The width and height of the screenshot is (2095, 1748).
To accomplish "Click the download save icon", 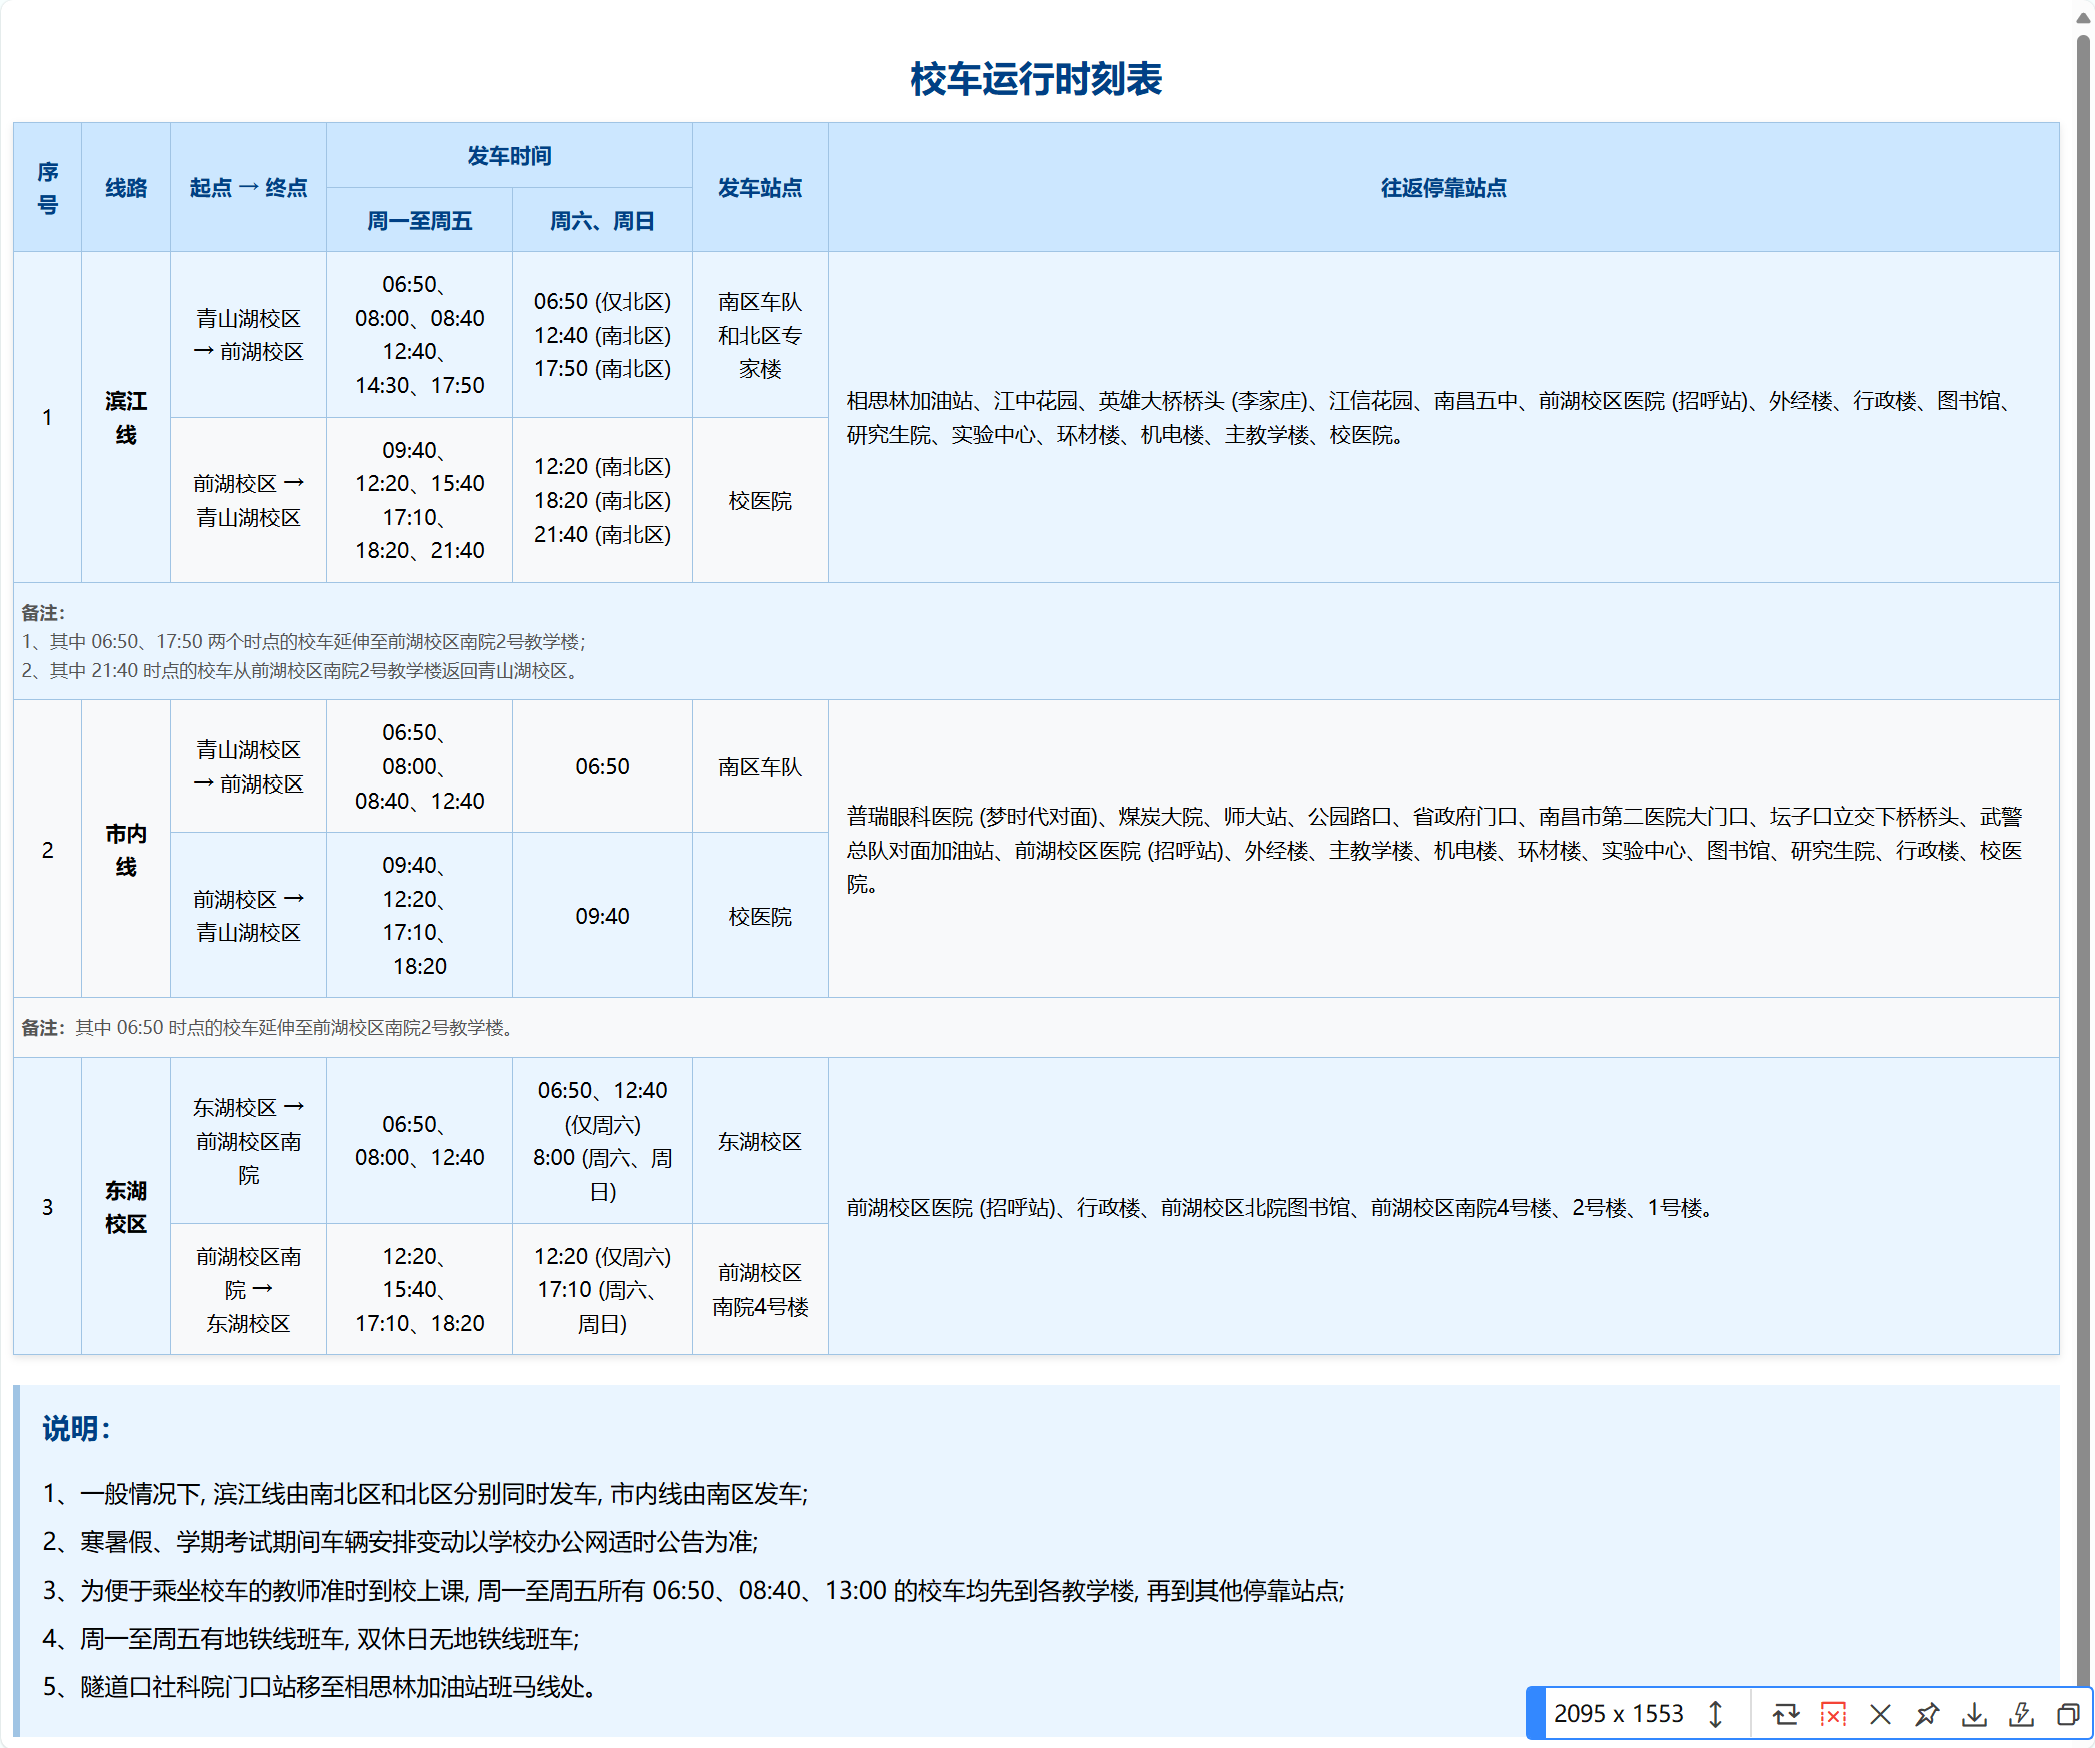I will coord(1973,1714).
